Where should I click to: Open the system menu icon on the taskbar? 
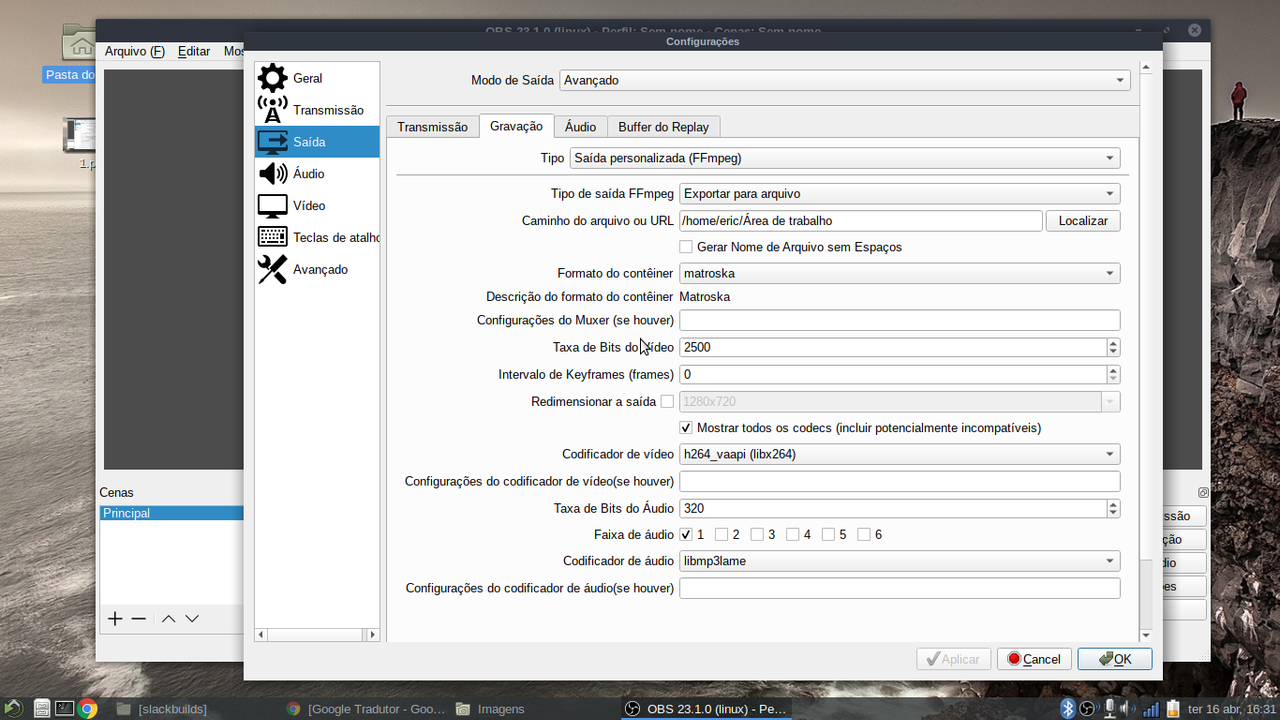(13, 709)
